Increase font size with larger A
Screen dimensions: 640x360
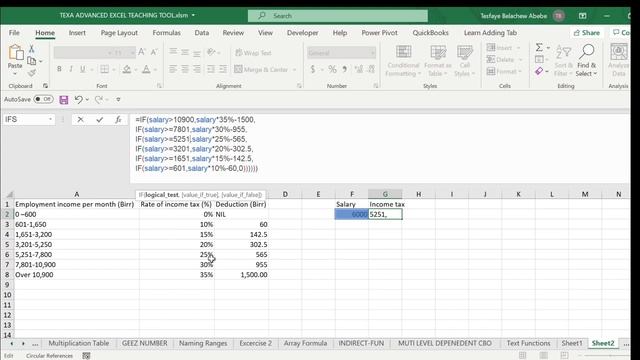tap(142, 52)
